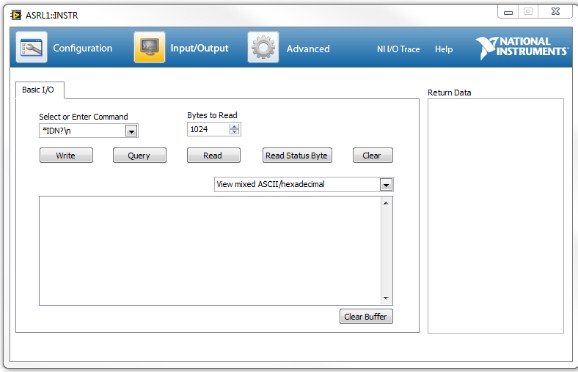Image resolution: width=578 pixels, height=372 pixels.
Task: Open the Help menu
Action: 444,49
